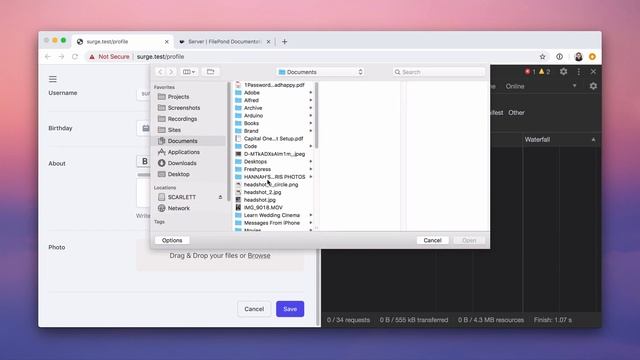640x360 pixels.
Task: Expand the Code folder arrow
Action: 311,146
